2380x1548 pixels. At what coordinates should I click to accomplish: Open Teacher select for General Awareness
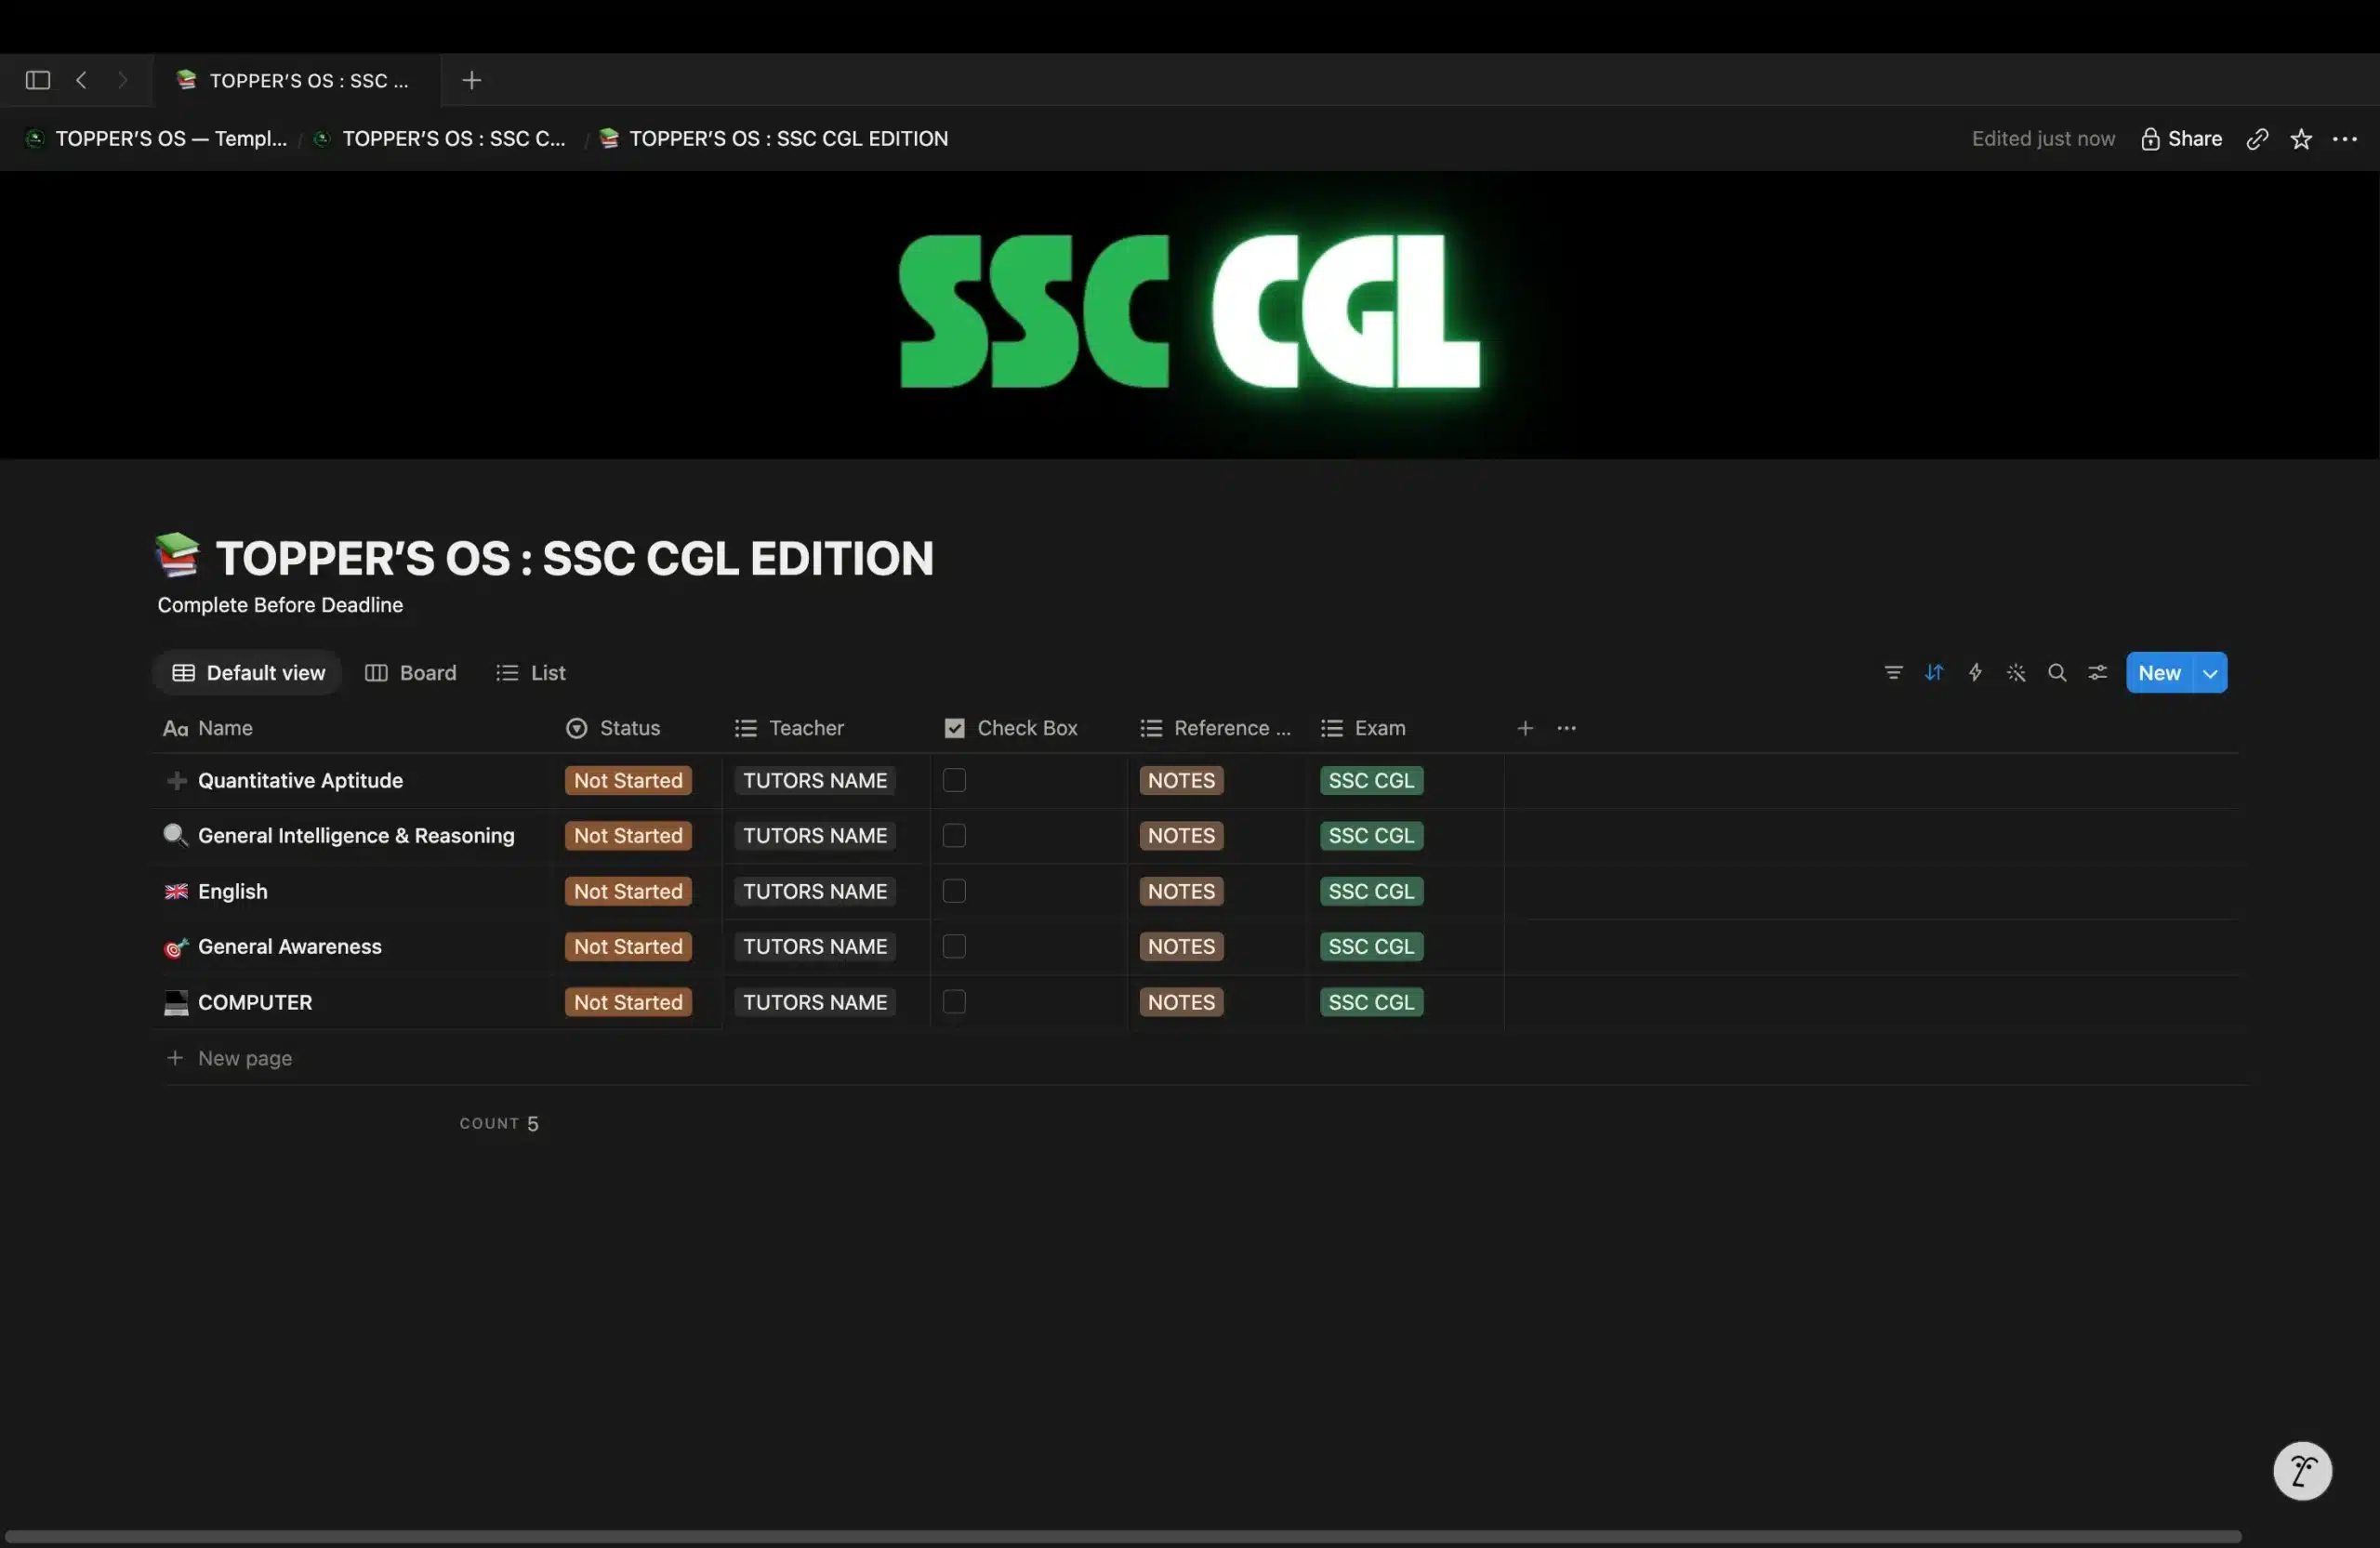[x=815, y=946]
